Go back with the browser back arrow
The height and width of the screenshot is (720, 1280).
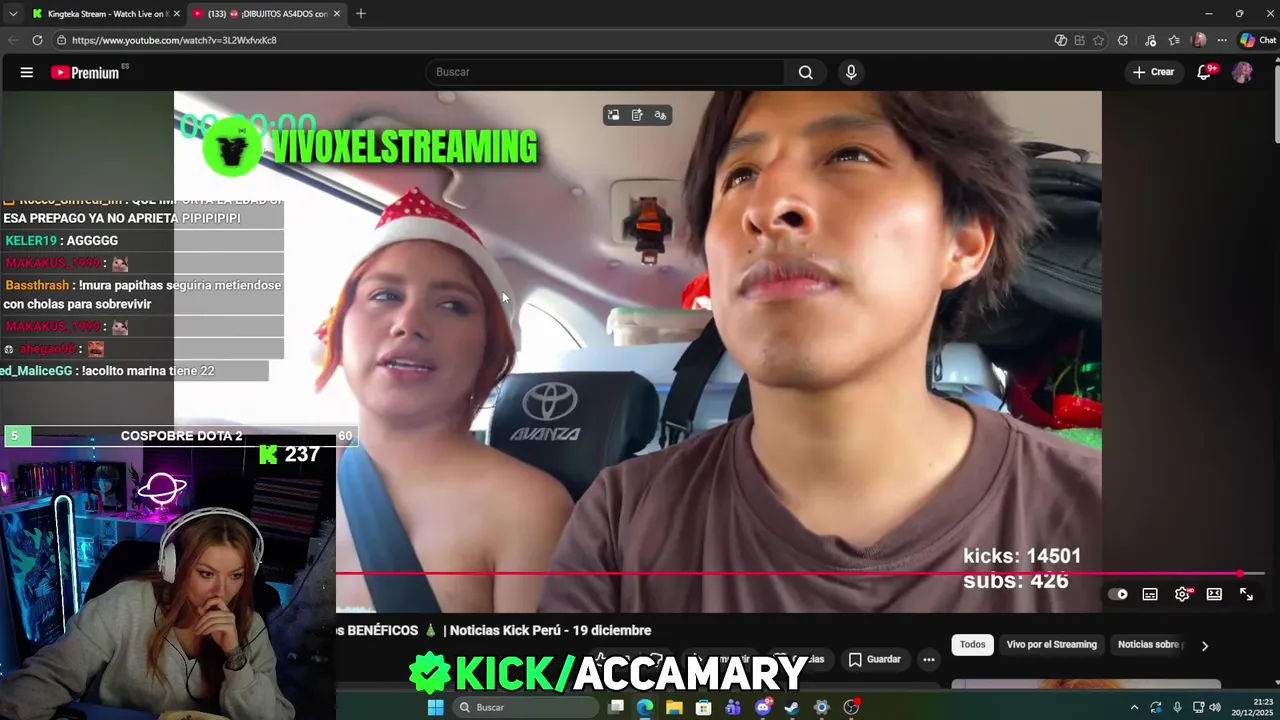tap(13, 40)
